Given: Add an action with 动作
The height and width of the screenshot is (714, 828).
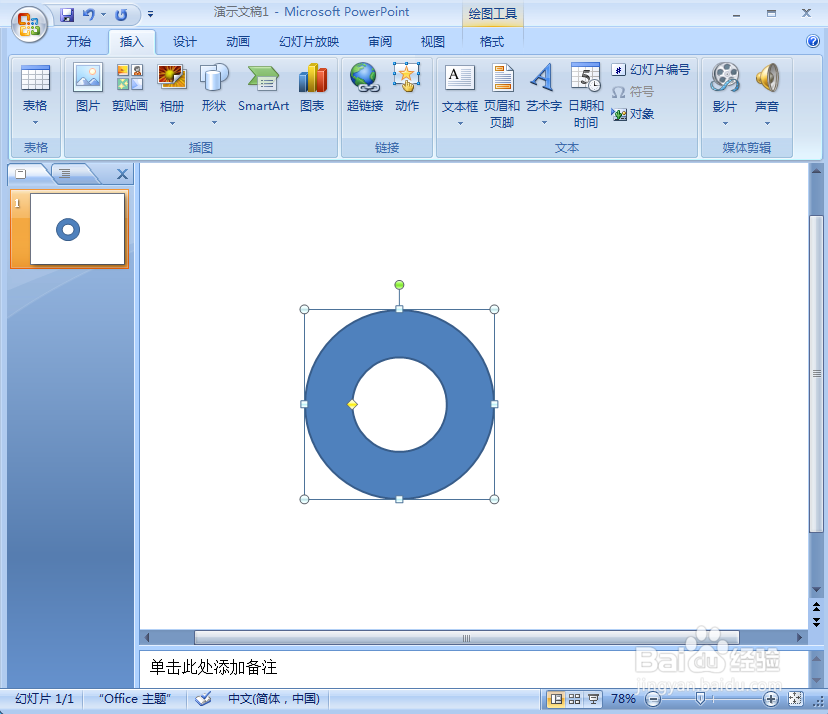Looking at the screenshot, I should 407,88.
